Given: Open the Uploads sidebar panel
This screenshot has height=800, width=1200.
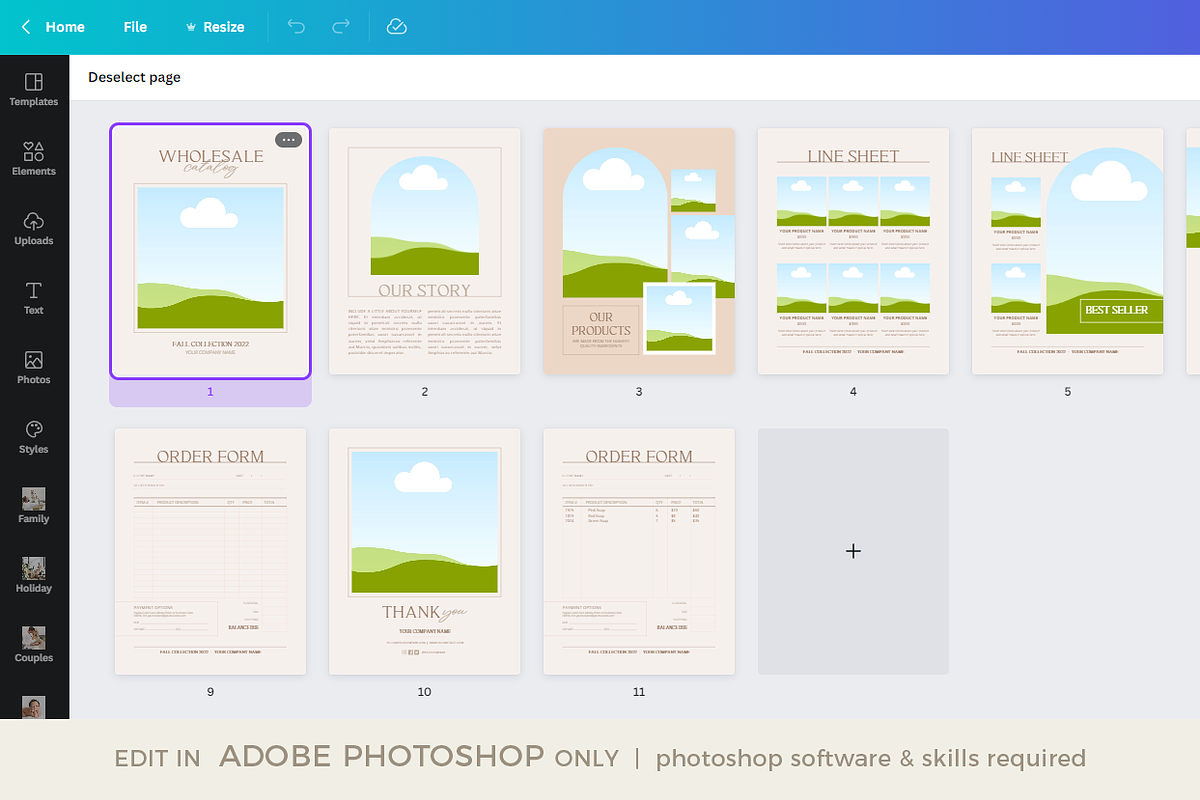Looking at the screenshot, I should (x=34, y=228).
